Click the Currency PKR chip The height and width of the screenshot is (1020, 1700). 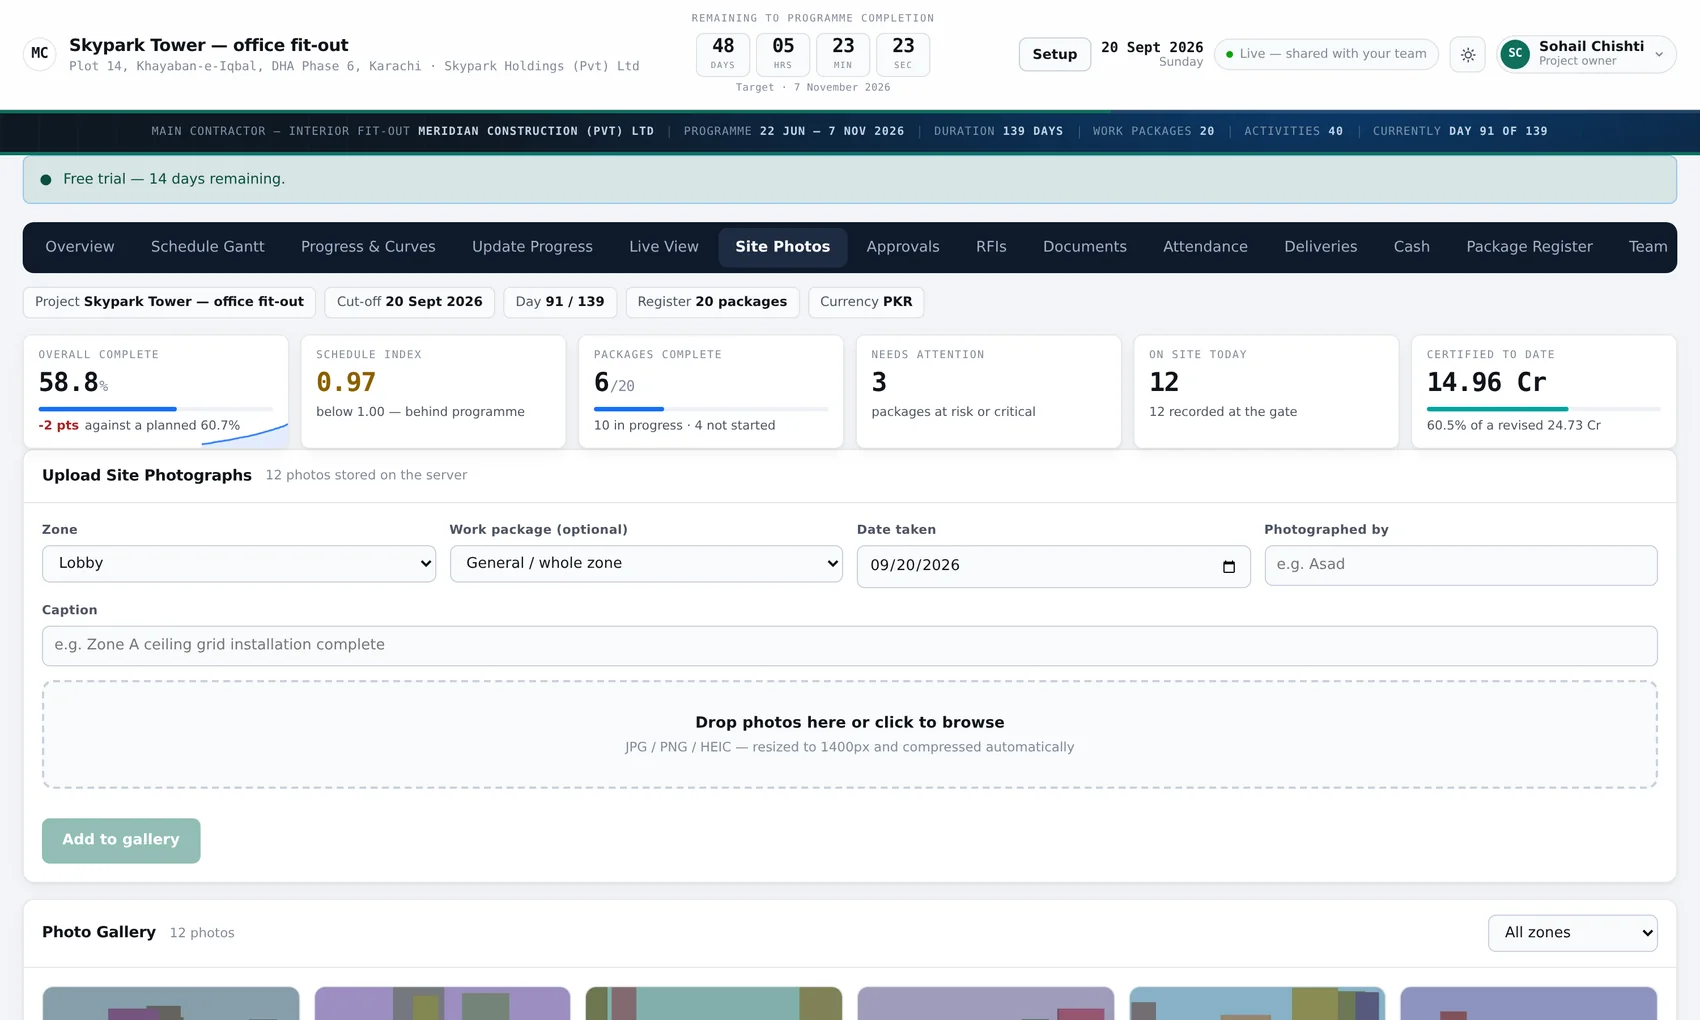pos(866,302)
